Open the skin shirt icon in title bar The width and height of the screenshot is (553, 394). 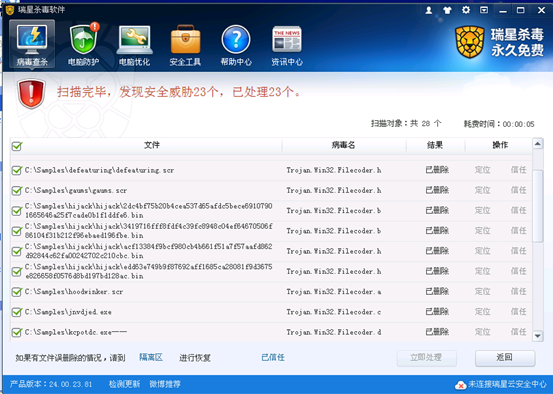(447, 10)
